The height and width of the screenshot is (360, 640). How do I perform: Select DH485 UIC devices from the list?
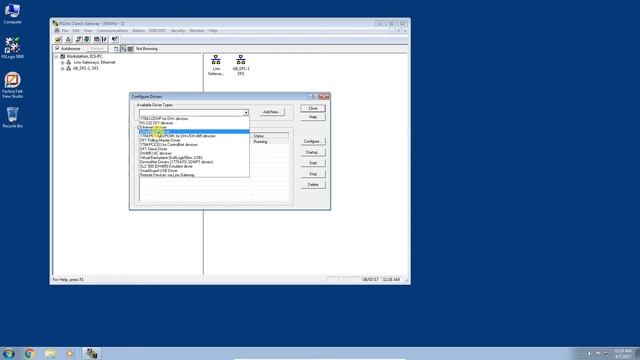(194, 153)
